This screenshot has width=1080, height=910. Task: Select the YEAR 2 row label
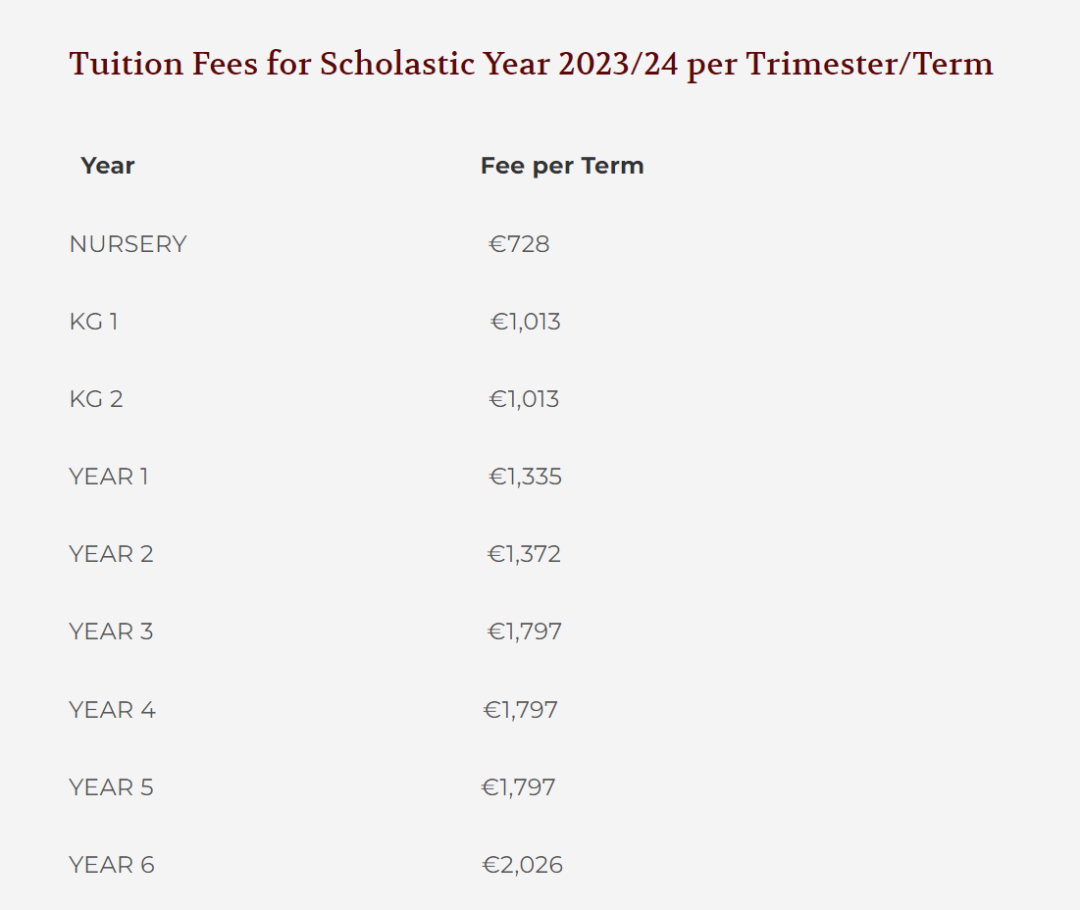click(111, 554)
